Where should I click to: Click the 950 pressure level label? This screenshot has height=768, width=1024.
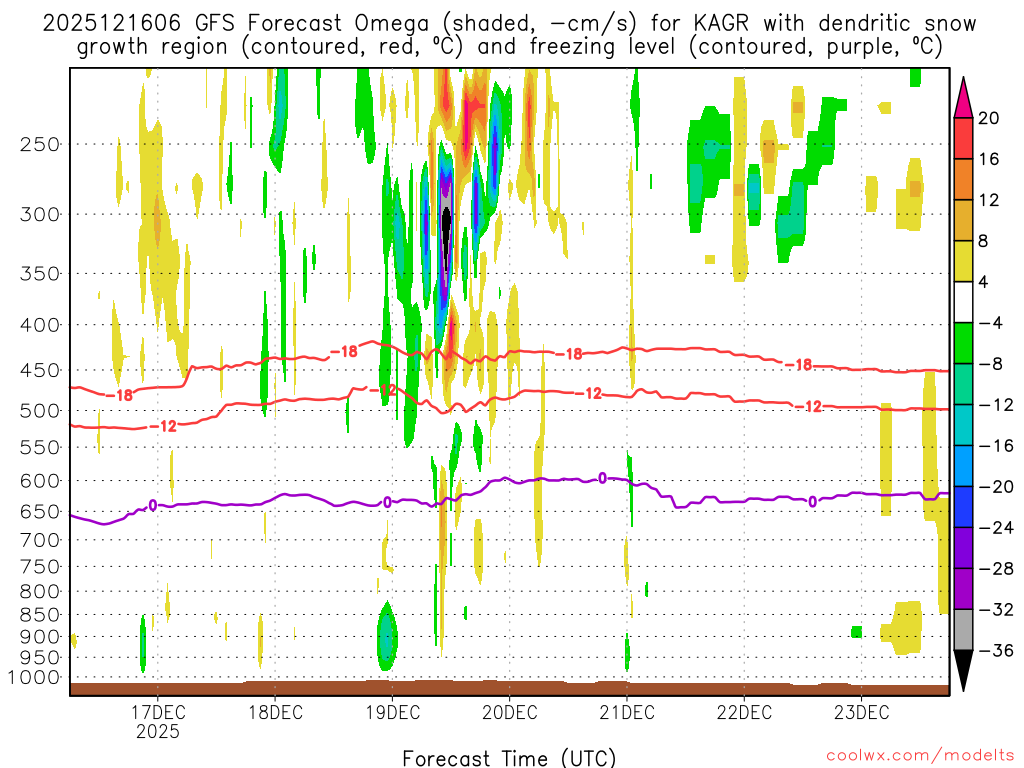point(40,658)
